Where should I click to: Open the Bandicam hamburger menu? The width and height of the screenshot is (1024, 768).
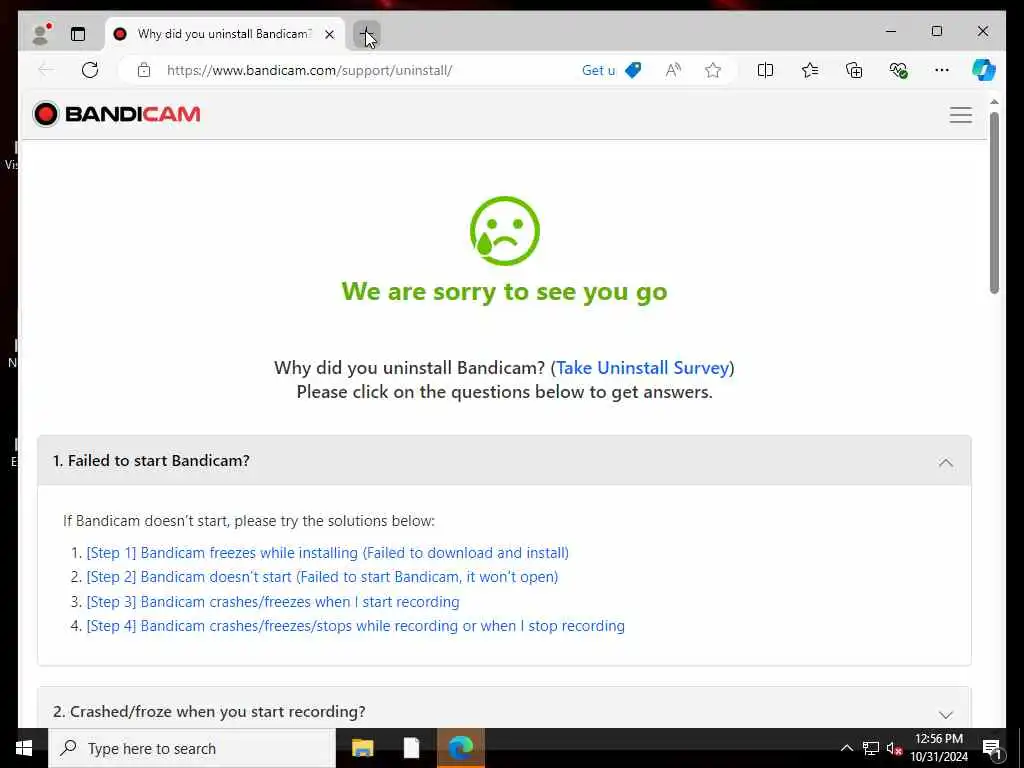[961, 115]
